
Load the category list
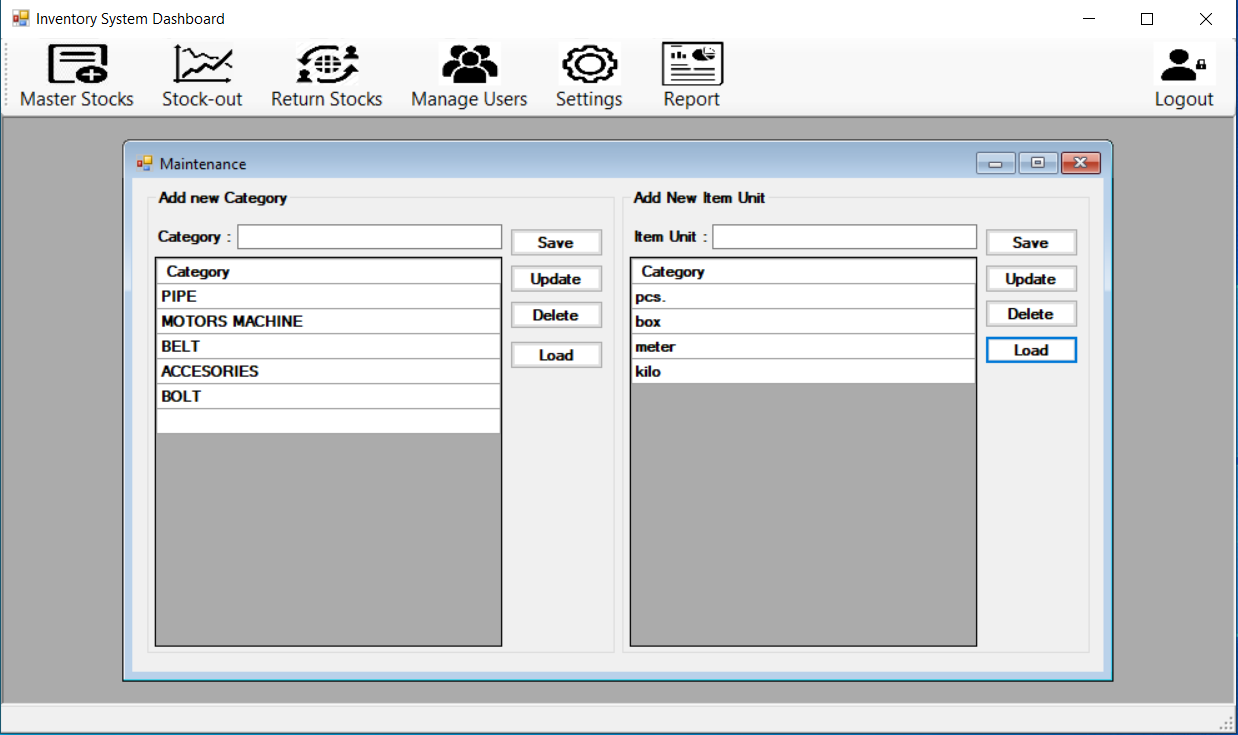point(556,355)
